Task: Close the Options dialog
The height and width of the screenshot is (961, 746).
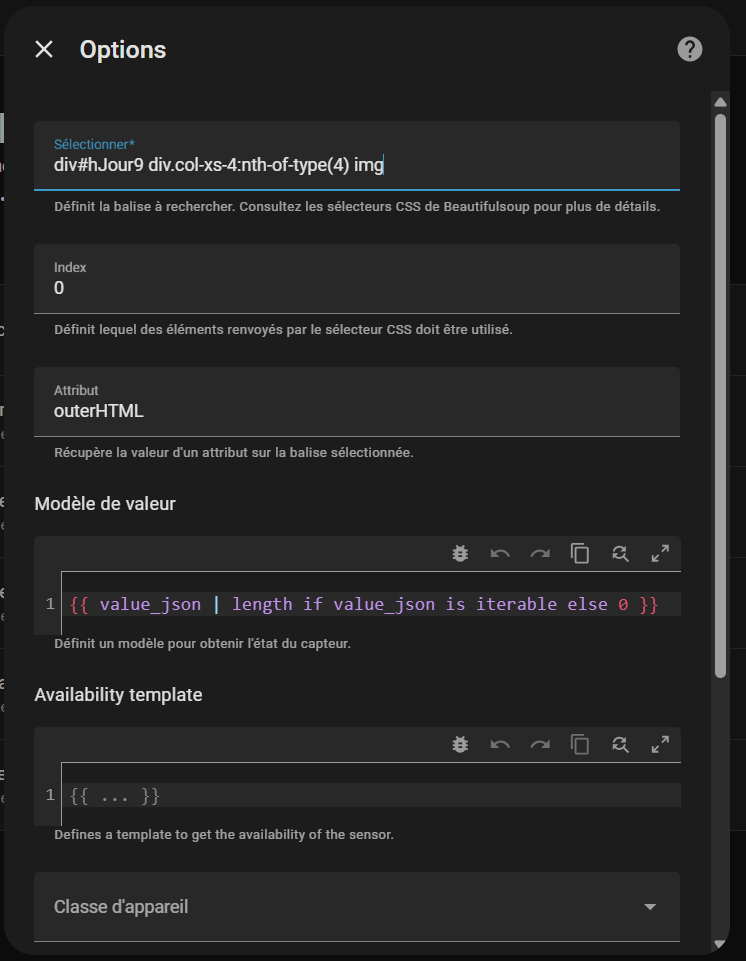Action: coord(44,50)
